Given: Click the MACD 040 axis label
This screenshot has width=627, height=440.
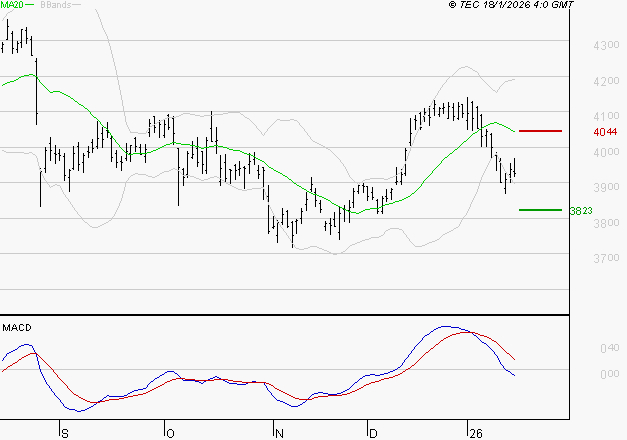Looking at the screenshot, I should tap(610, 348).
